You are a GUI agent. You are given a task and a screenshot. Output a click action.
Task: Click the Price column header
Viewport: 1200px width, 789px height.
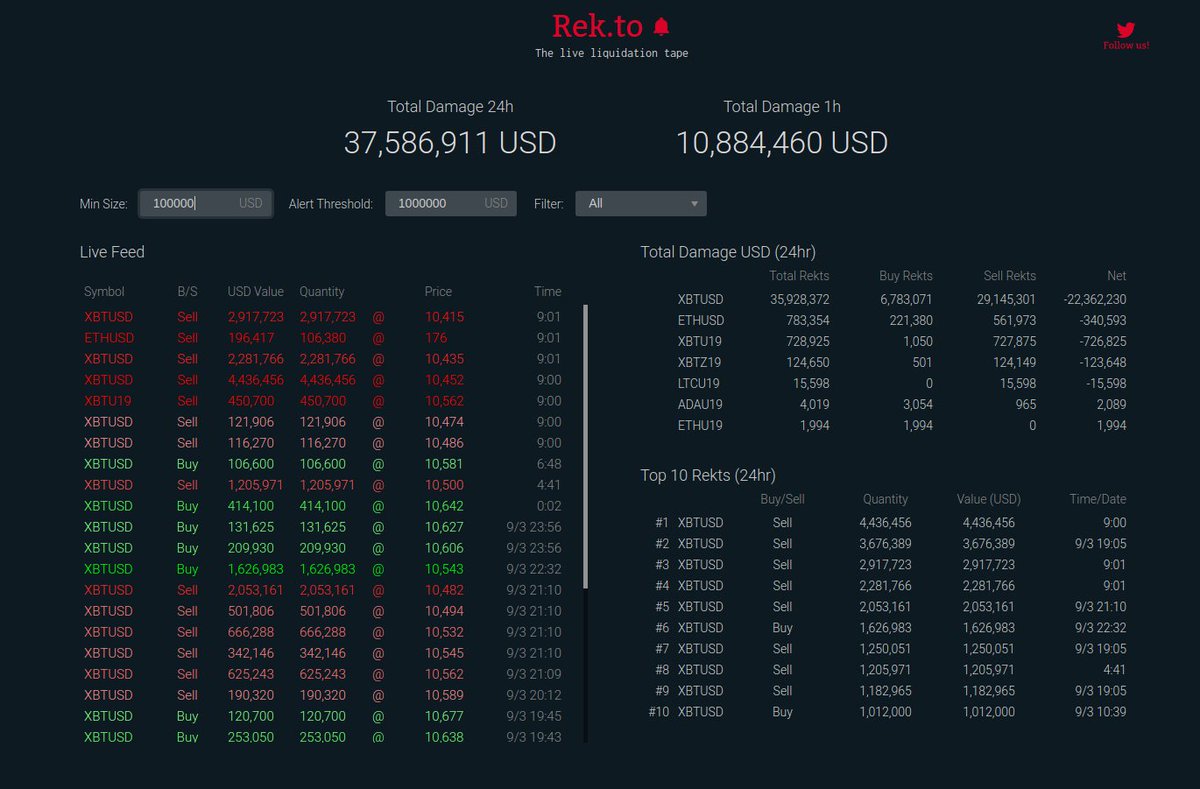click(438, 291)
